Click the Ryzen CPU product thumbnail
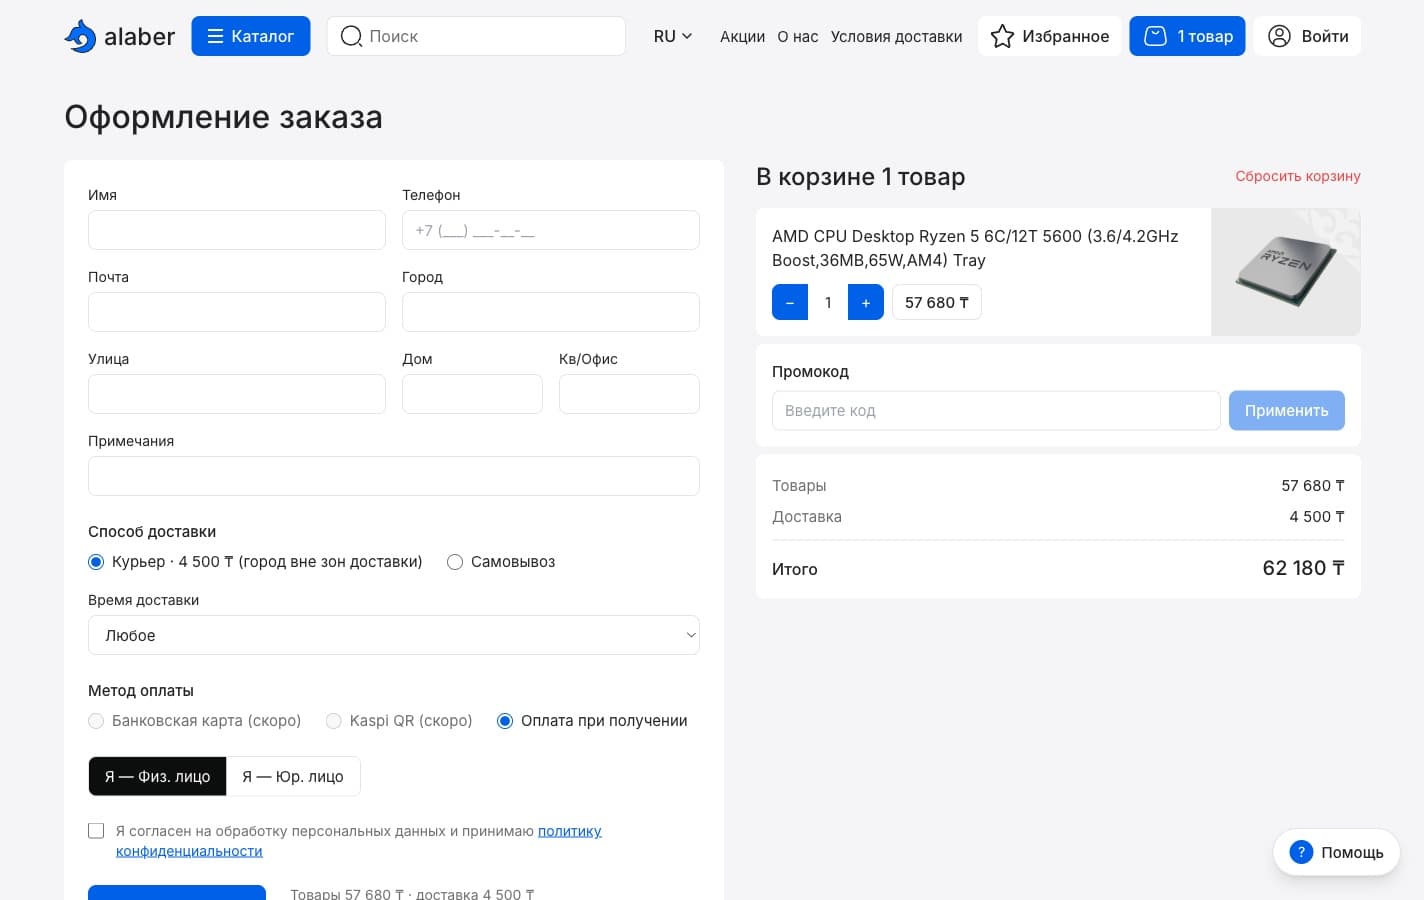This screenshot has width=1424, height=900. click(1286, 272)
